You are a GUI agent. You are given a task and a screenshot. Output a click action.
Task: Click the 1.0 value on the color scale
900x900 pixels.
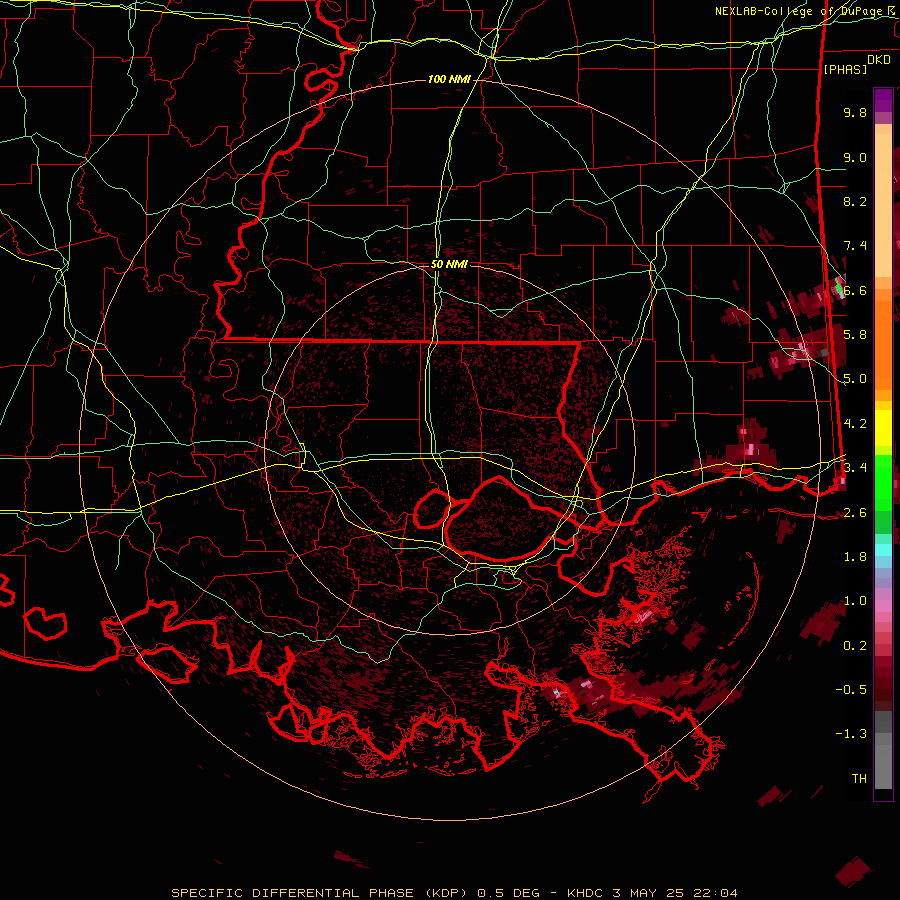pyautogui.click(x=855, y=601)
